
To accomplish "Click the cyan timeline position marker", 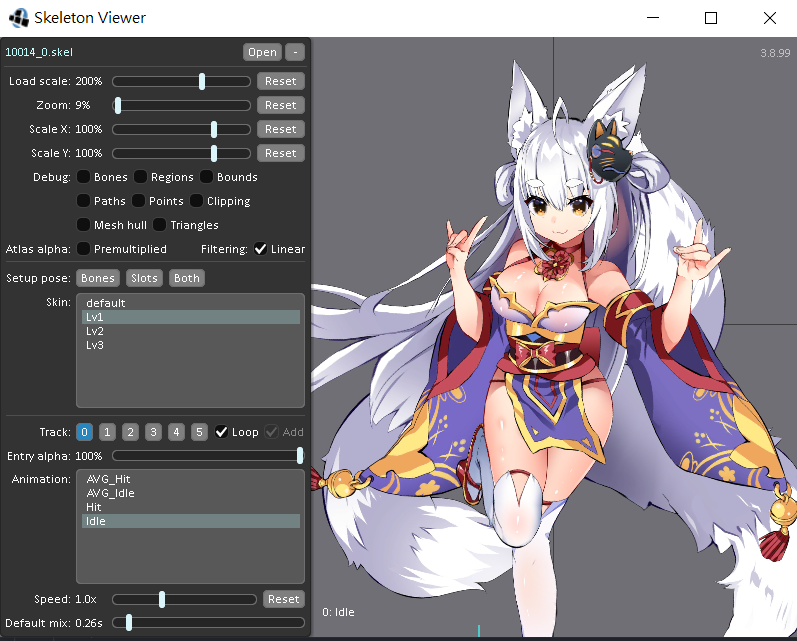I will (x=479, y=631).
